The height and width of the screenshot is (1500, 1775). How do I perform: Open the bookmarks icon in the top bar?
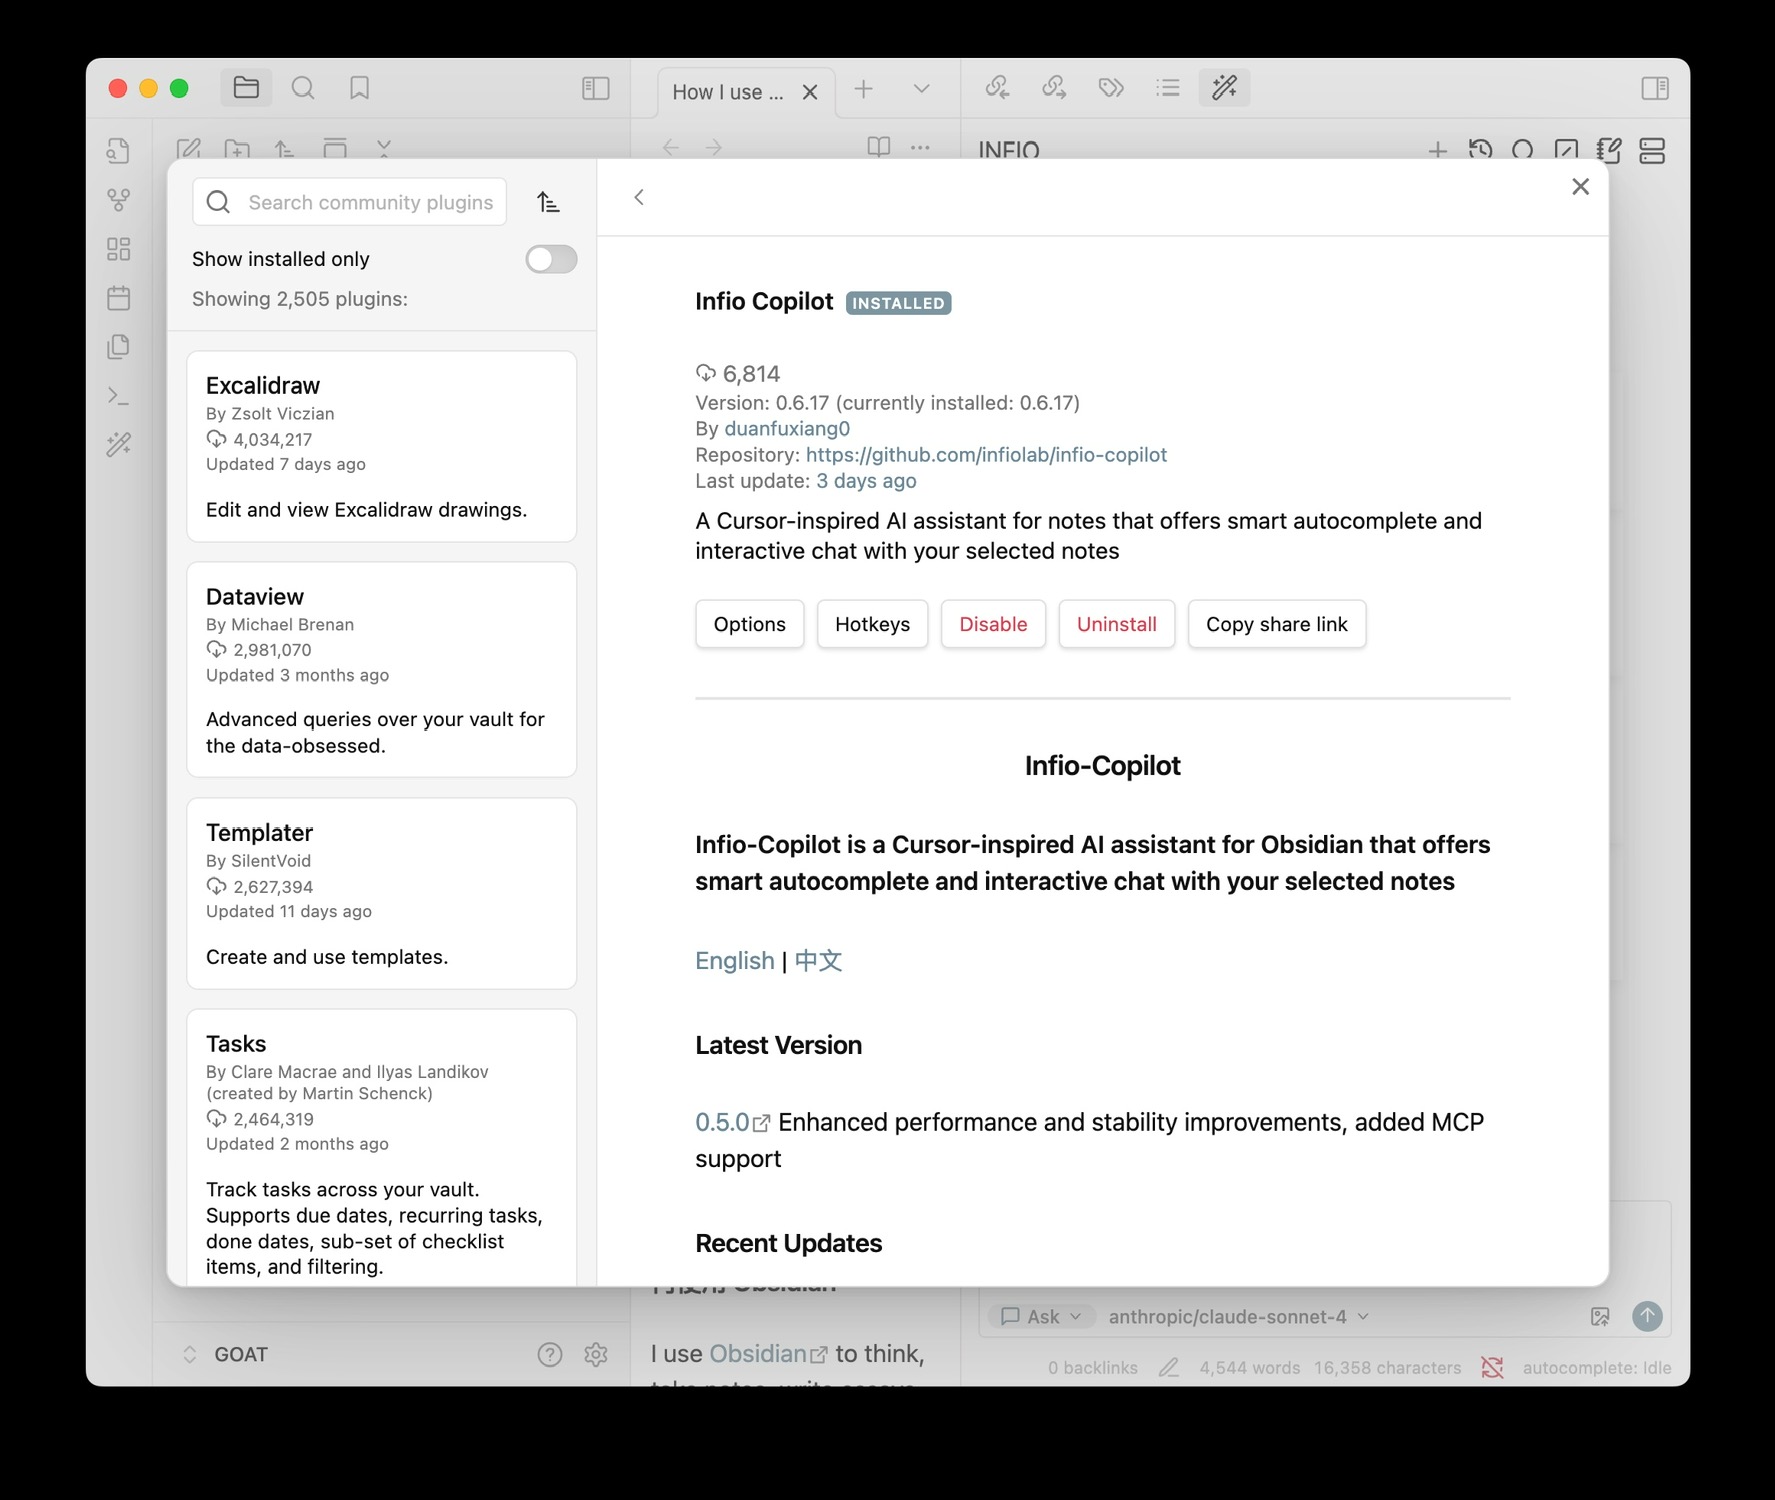(360, 88)
